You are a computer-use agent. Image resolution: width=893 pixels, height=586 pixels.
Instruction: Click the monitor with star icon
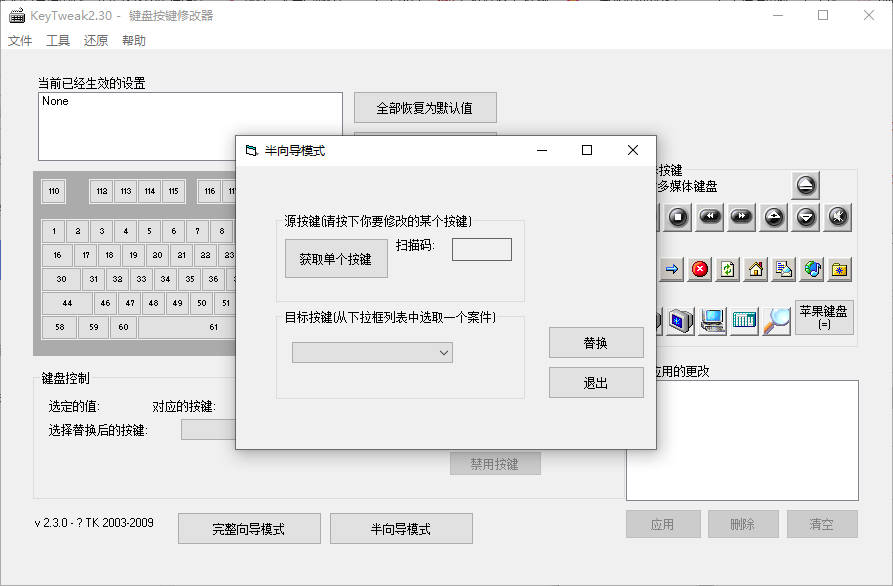(680, 321)
